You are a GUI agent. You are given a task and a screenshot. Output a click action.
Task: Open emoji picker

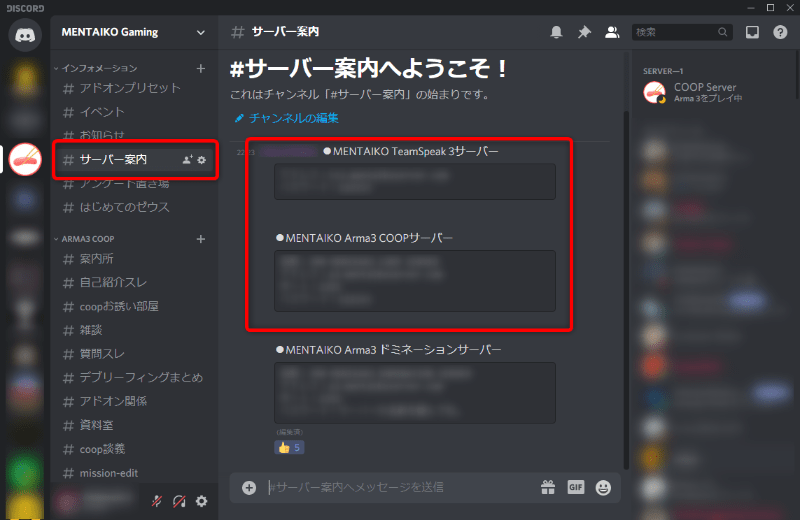point(603,488)
